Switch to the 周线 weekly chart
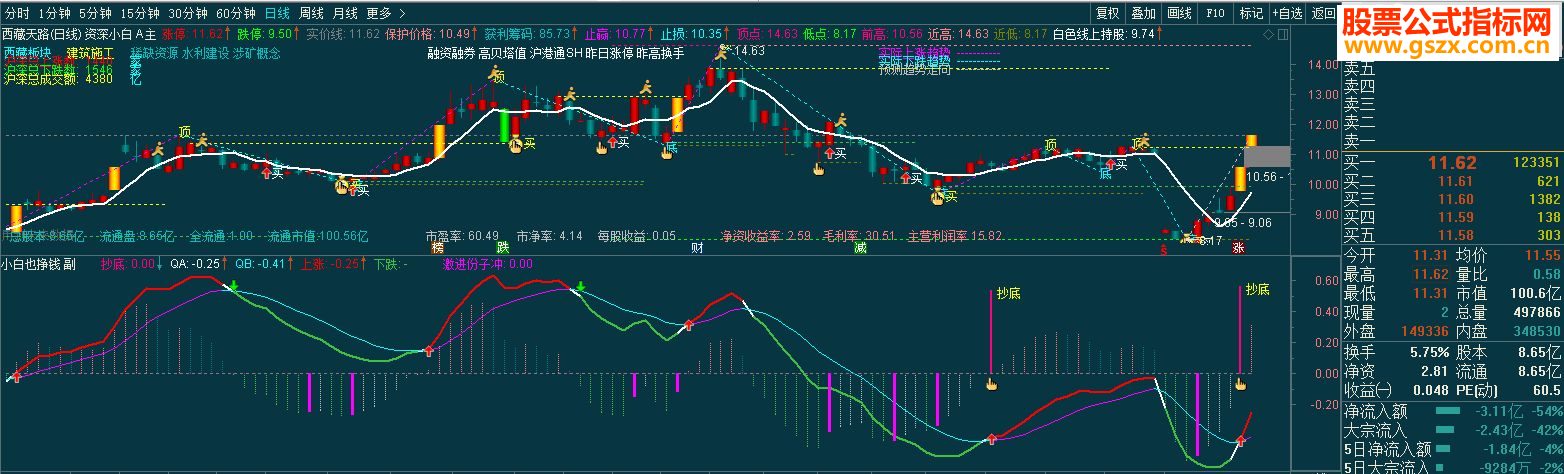1564x474 pixels. 311,13
